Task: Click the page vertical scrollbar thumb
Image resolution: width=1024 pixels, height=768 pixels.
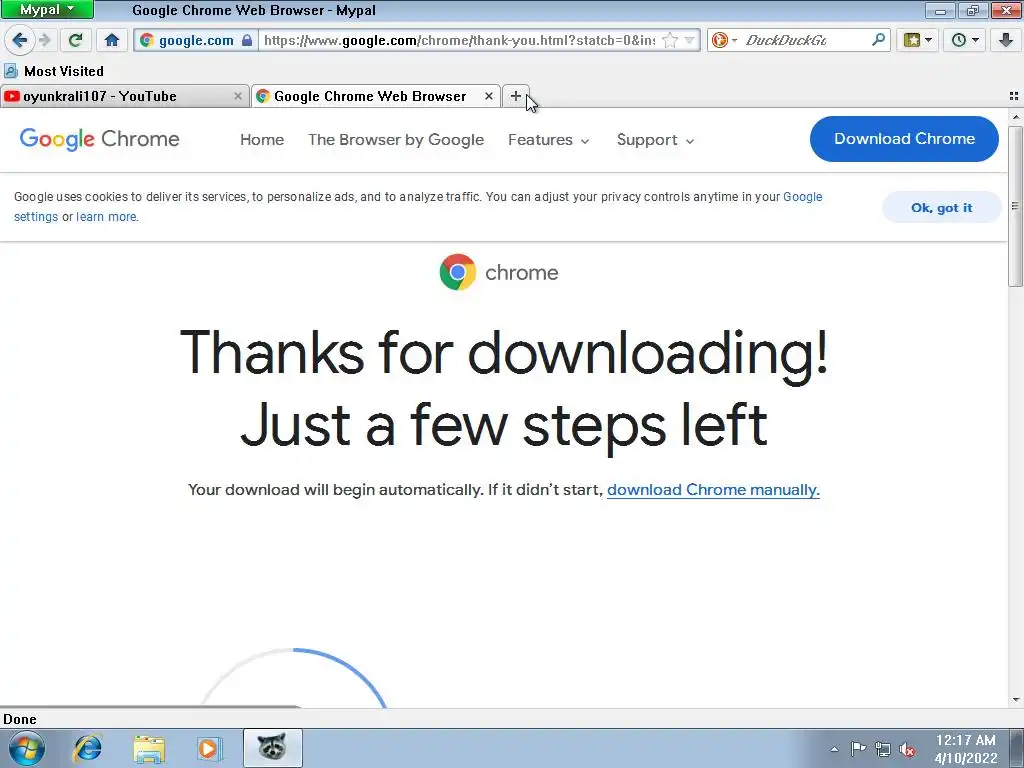Action: tap(1015, 205)
